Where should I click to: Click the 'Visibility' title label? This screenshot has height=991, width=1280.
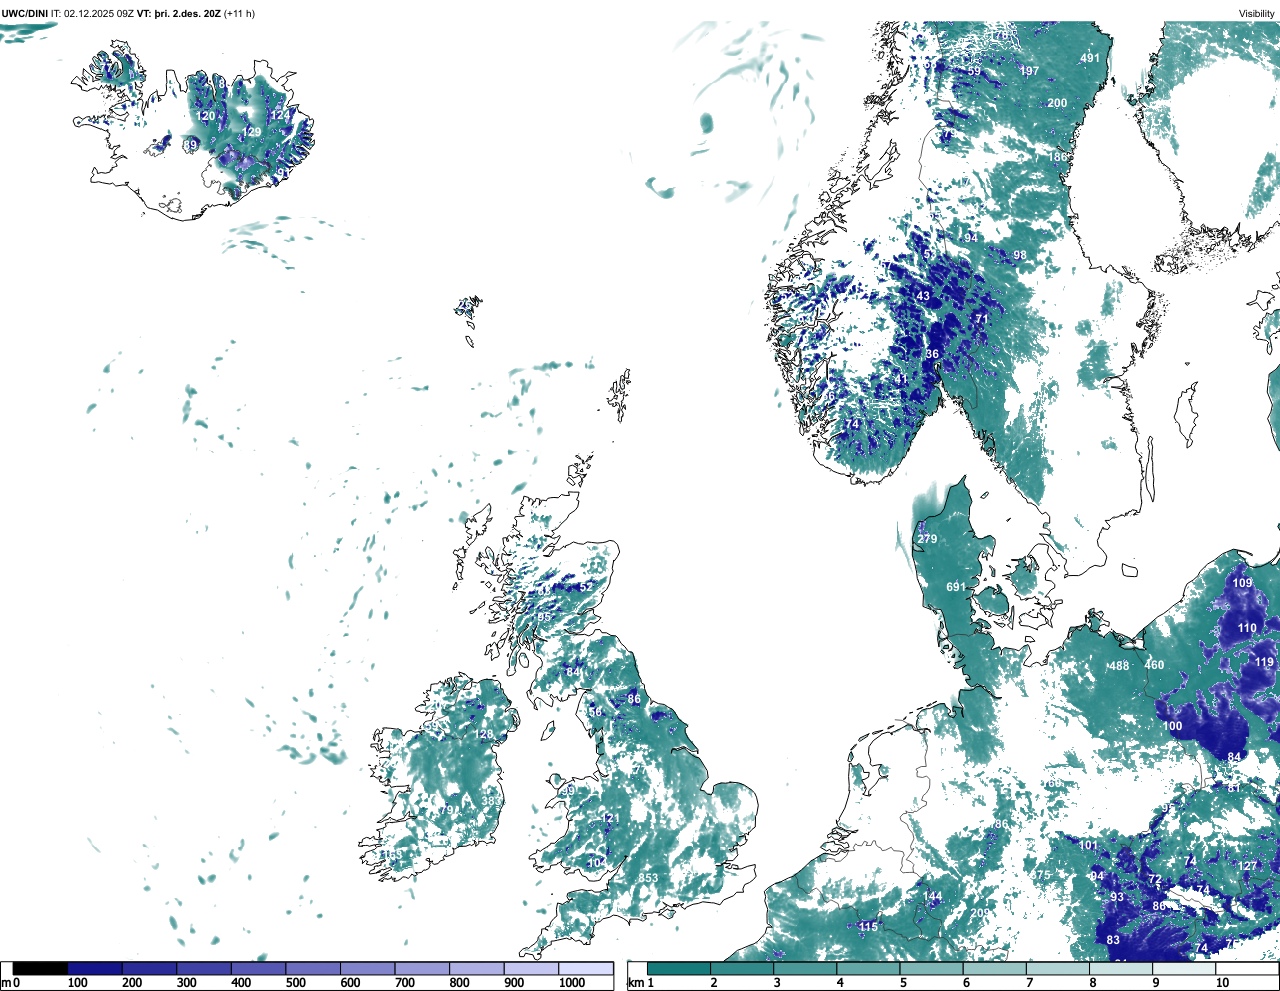click(1256, 13)
